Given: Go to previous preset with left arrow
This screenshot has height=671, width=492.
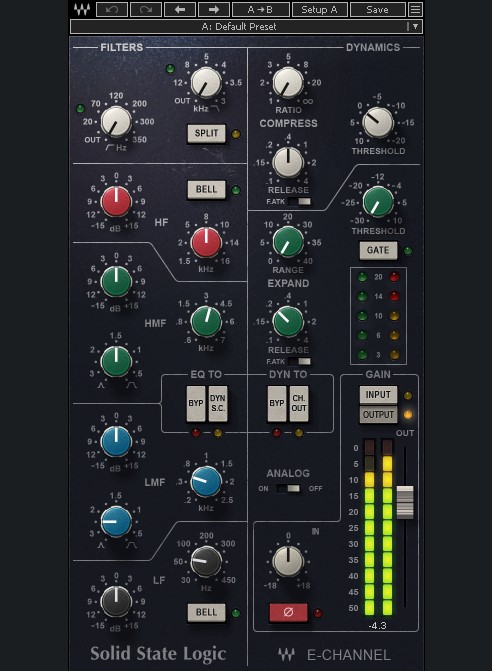Looking at the screenshot, I should (x=180, y=9).
